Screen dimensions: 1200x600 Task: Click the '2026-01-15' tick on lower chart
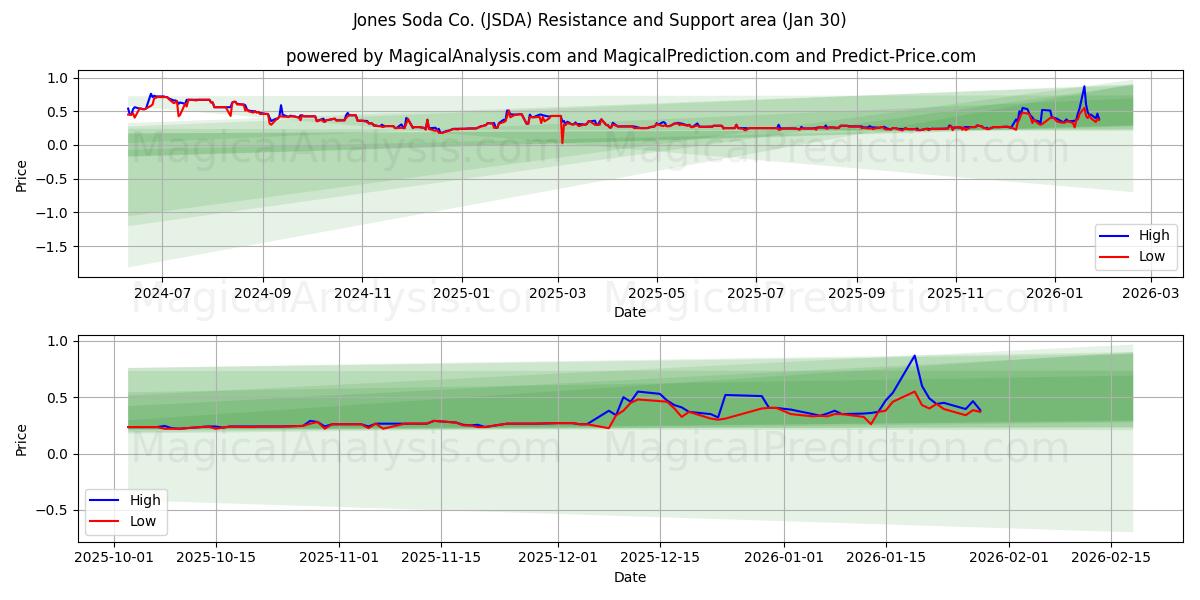click(885, 559)
